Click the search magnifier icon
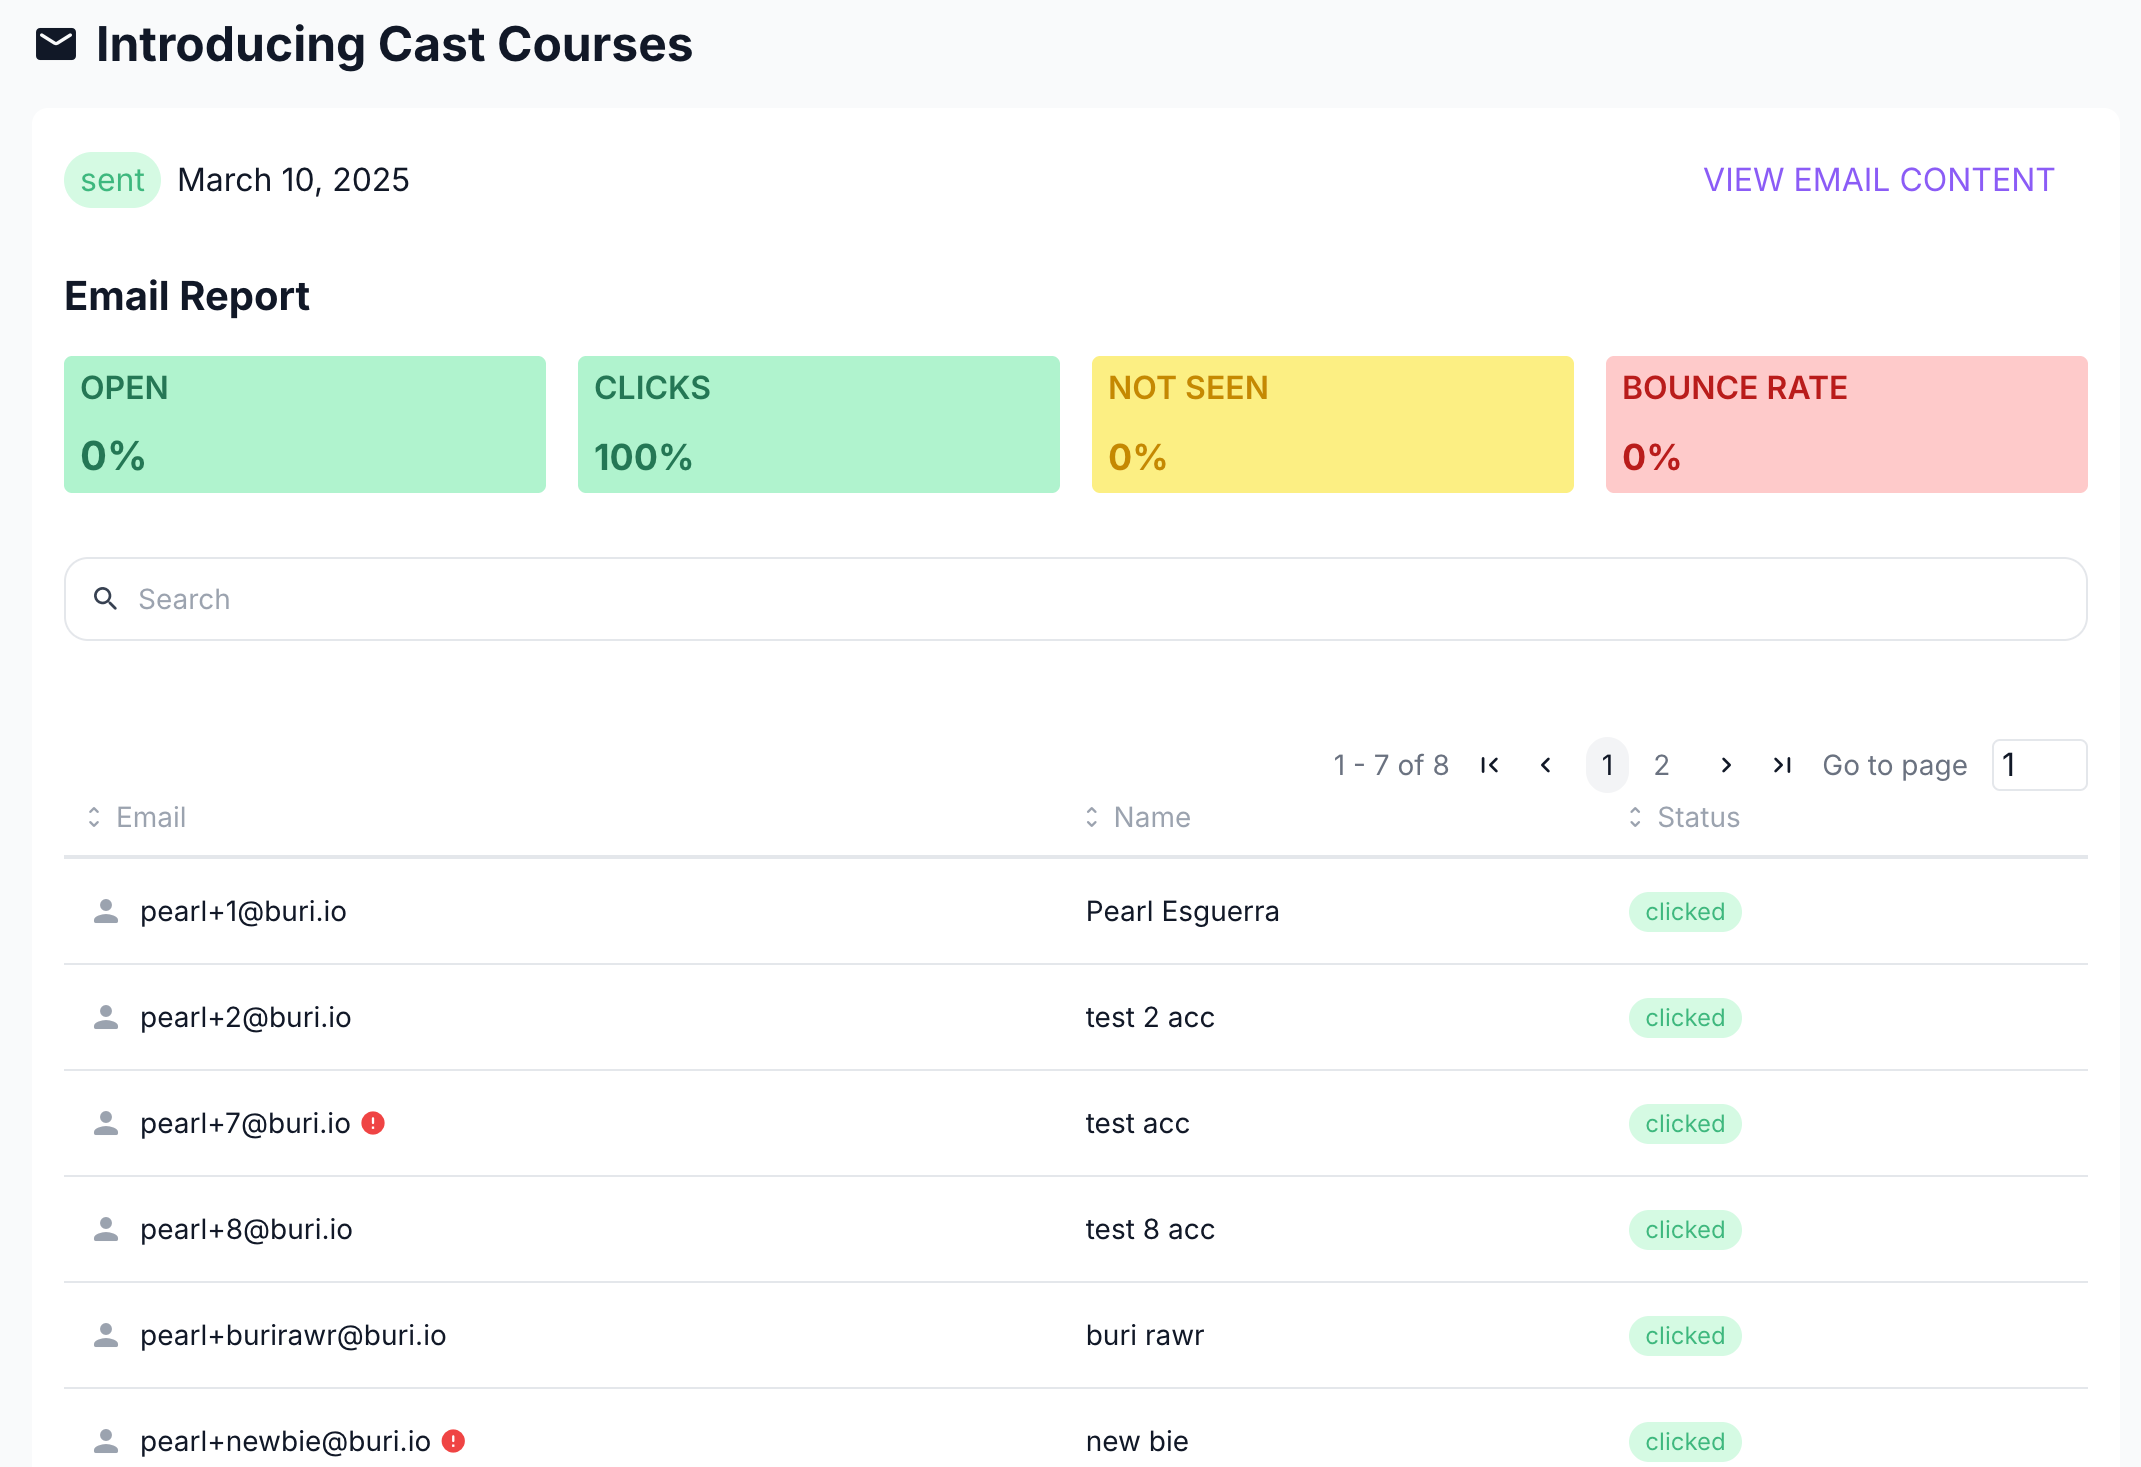 pyautogui.click(x=105, y=598)
